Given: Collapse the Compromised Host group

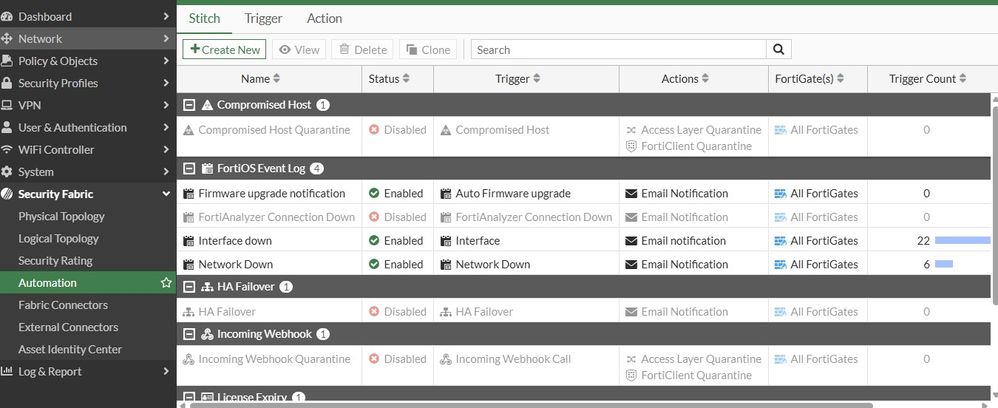Looking at the screenshot, I should click(x=189, y=105).
